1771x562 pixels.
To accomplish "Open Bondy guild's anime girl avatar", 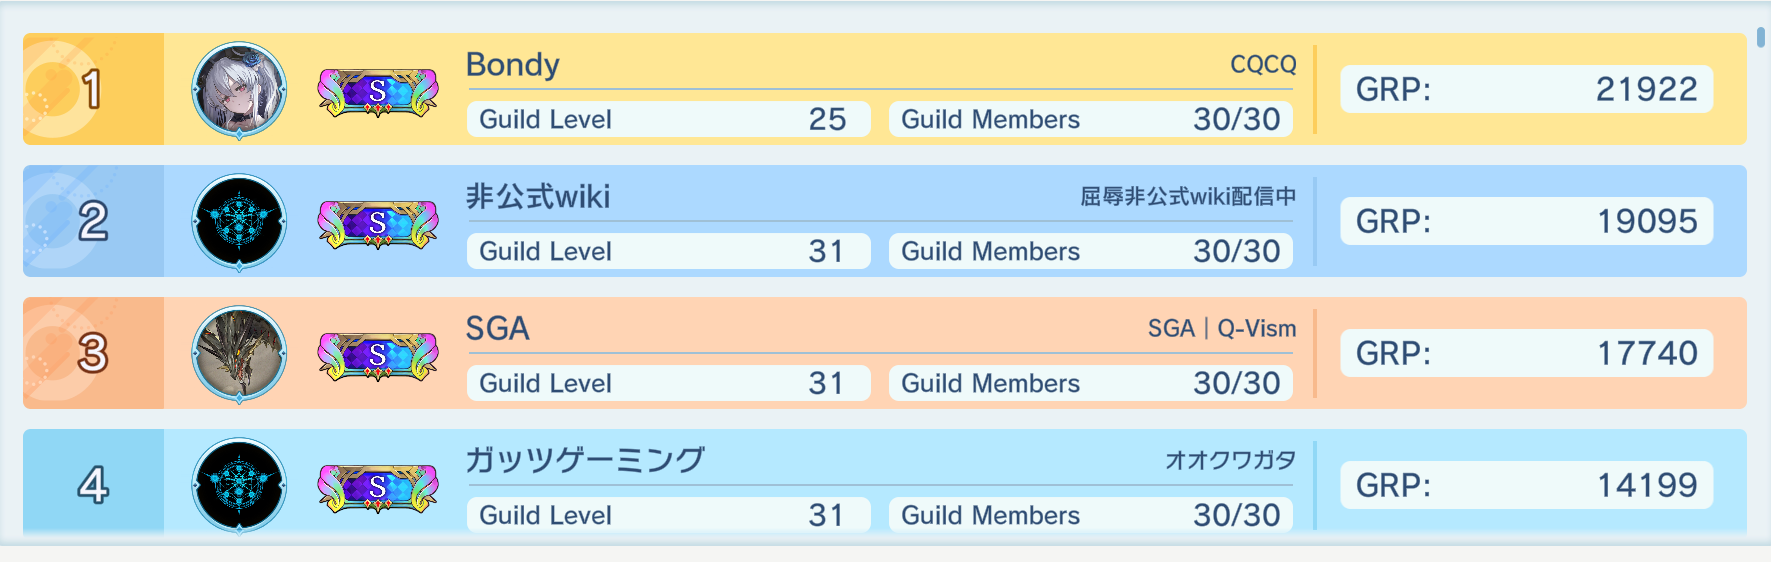I will 239,90.
